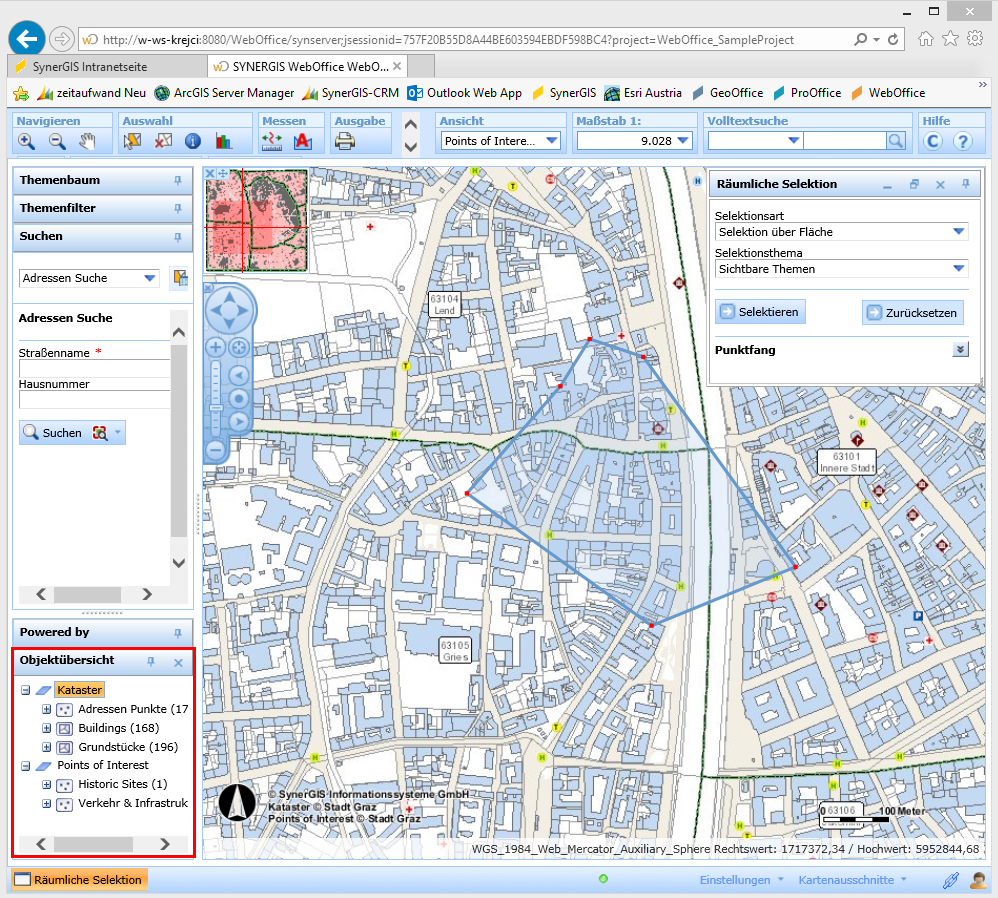Pin the Themenbaum panel
This screenshot has height=898, width=998.
pyautogui.click(x=178, y=181)
